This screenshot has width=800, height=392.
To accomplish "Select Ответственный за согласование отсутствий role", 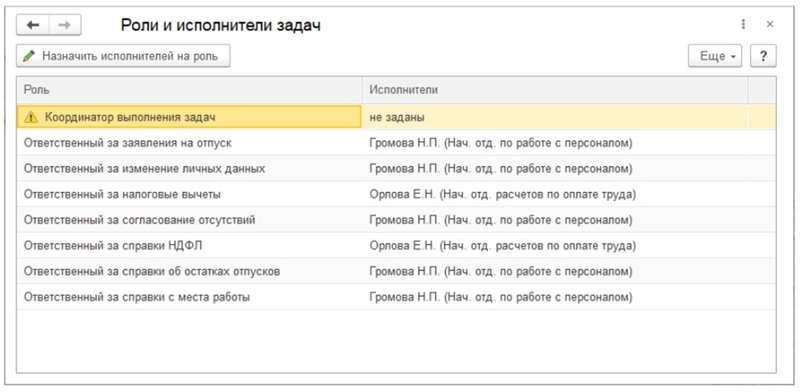I will 396,220.
